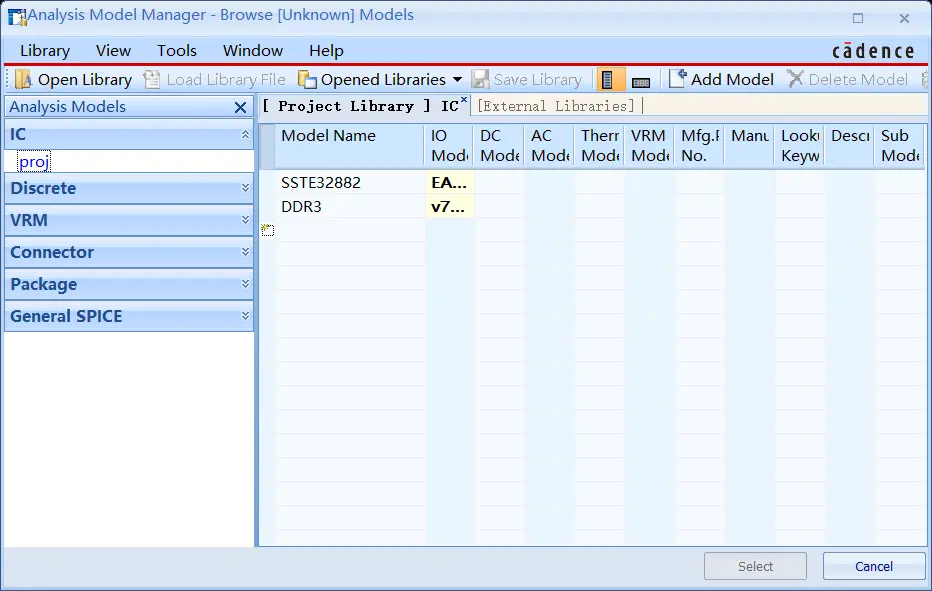Expand the Connector category chevron
Image resolution: width=932 pixels, height=591 pixels.
(x=245, y=252)
